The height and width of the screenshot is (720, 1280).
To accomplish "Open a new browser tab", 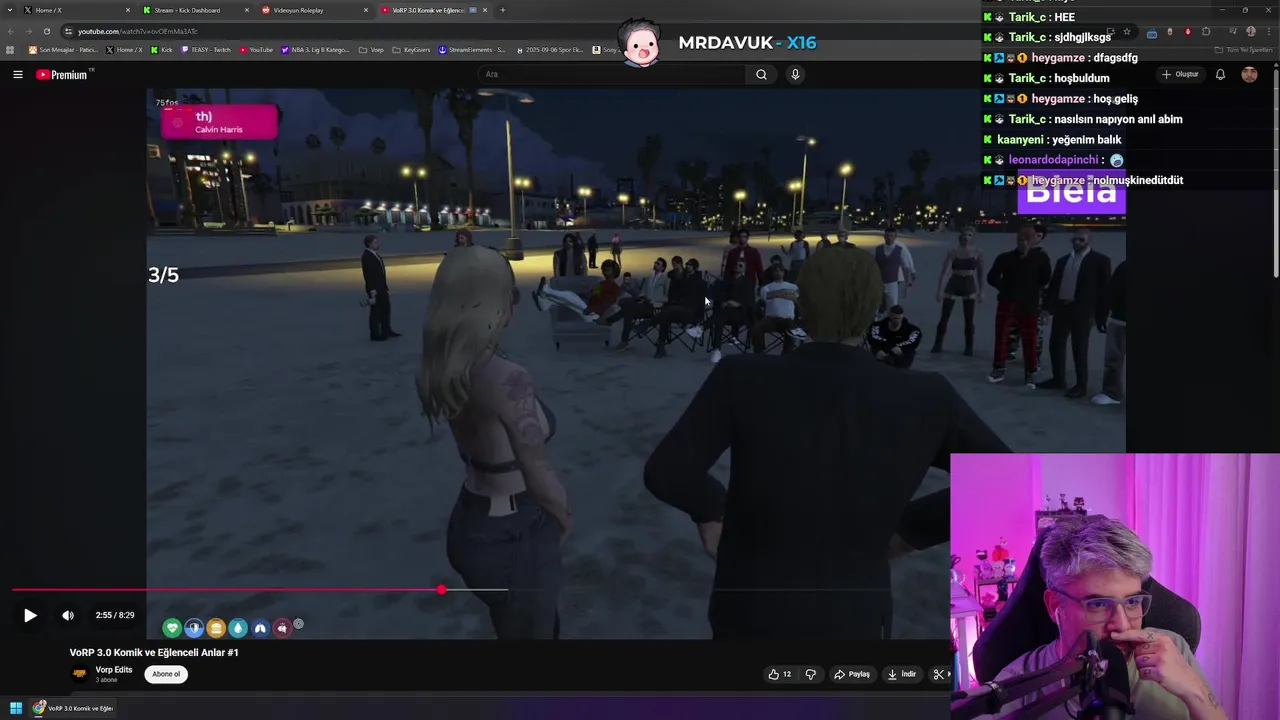I will tap(502, 10).
